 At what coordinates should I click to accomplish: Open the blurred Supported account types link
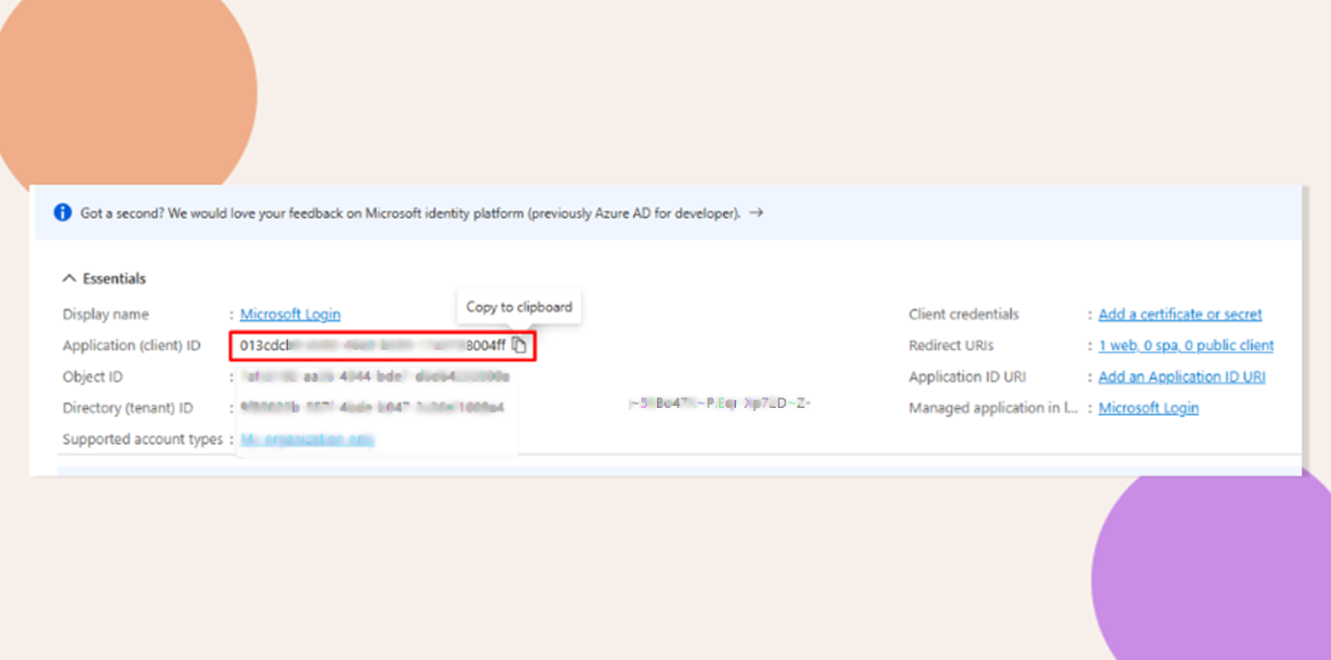tap(307, 440)
